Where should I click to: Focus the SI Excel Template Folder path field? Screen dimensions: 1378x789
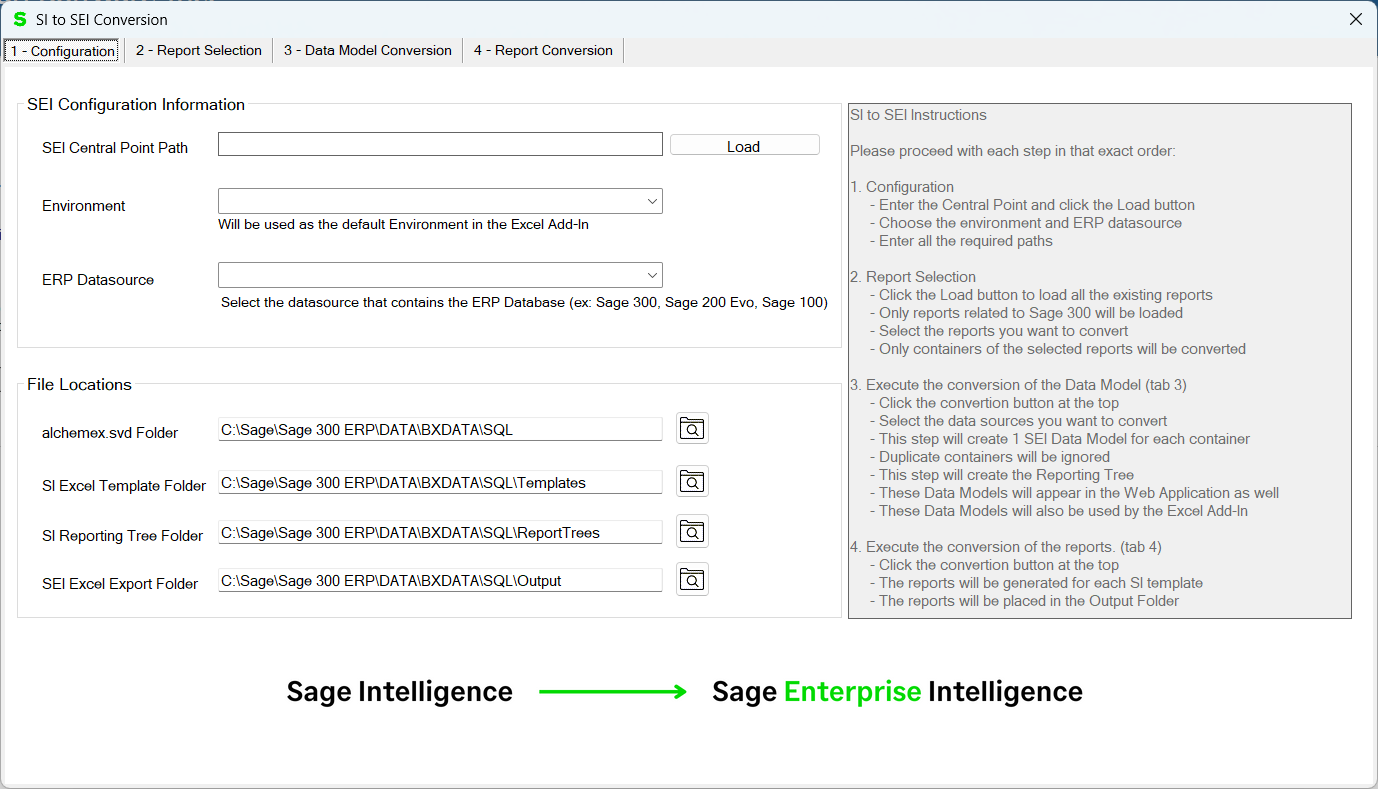[440, 482]
